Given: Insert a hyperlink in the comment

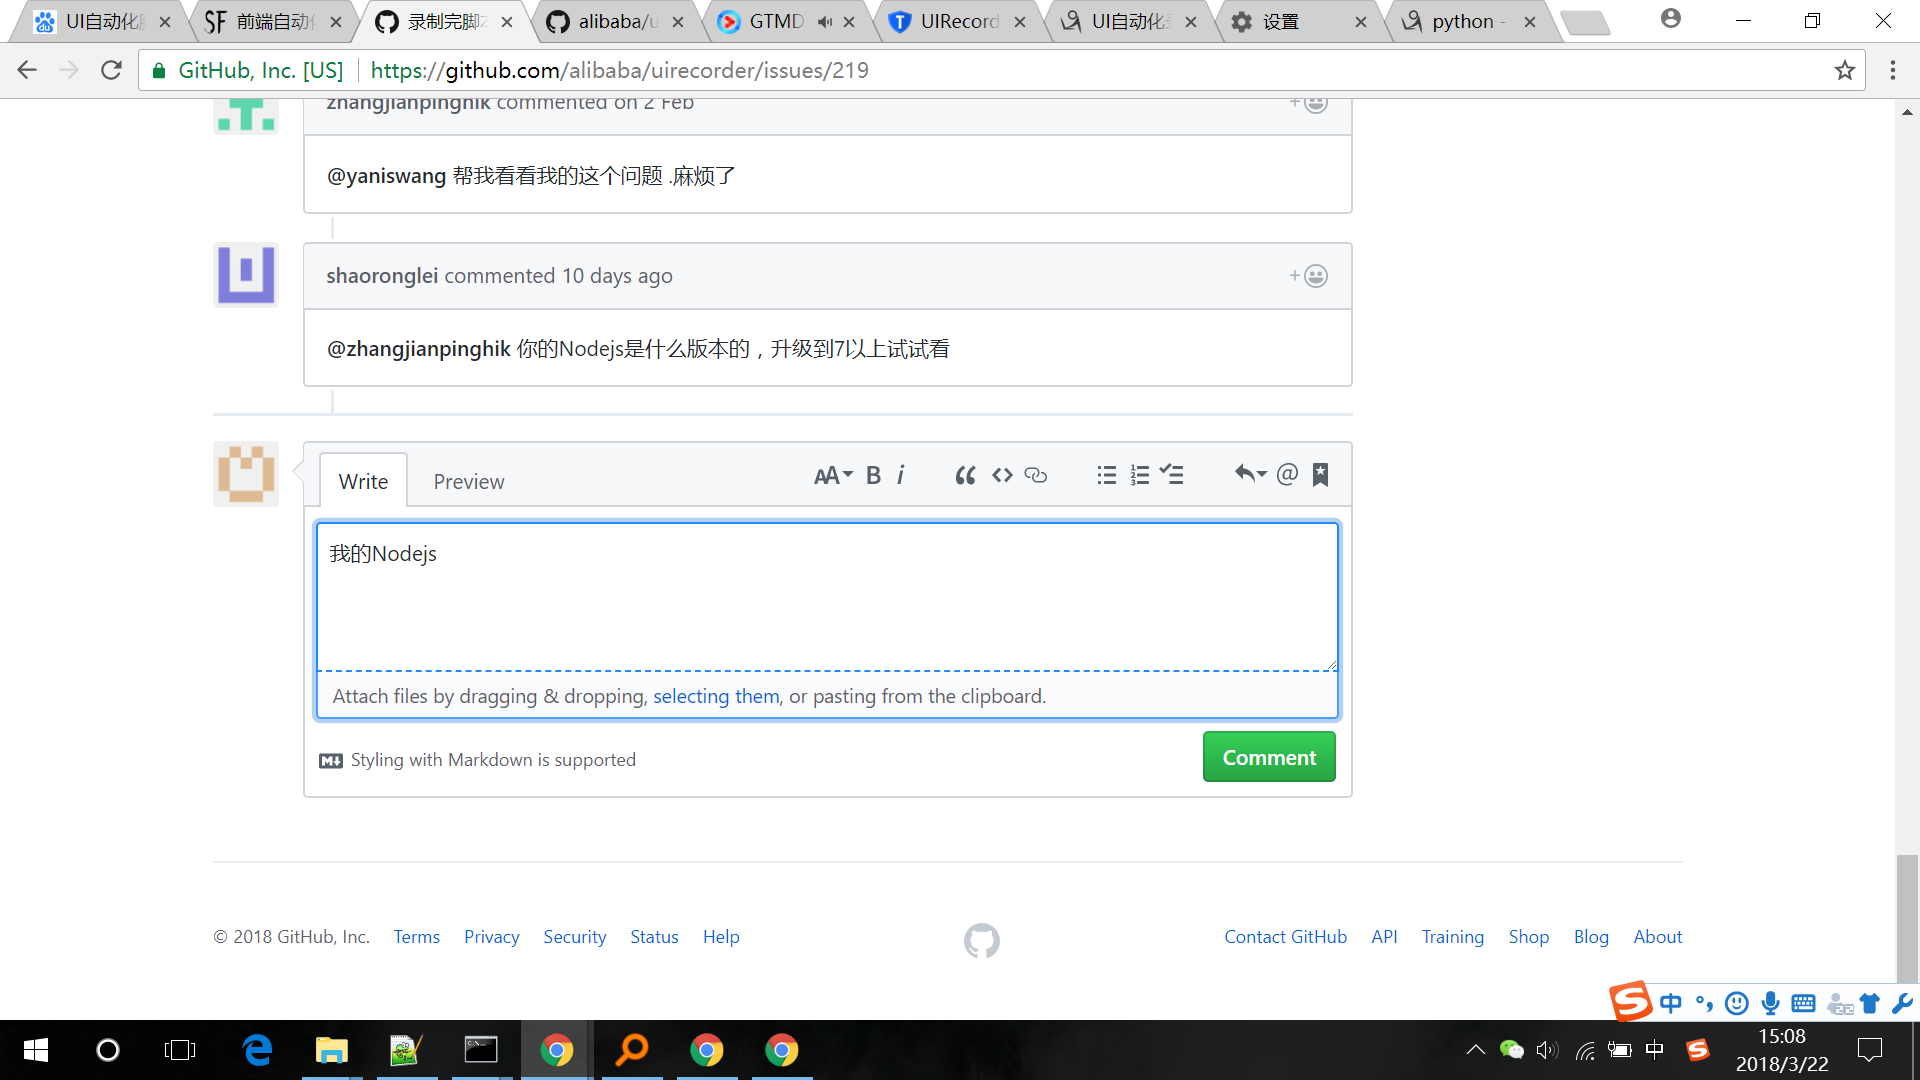Looking at the screenshot, I should (x=1035, y=476).
